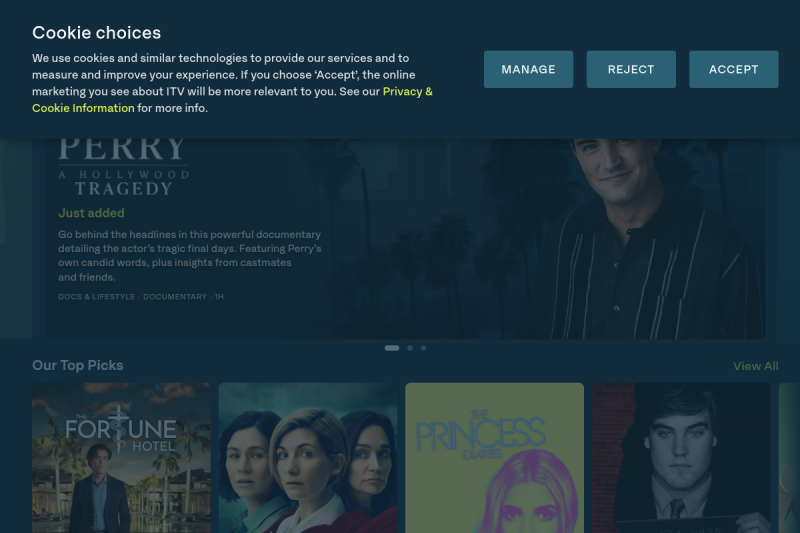
Task: Open View All for Our Top Picks
Action: [x=755, y=366]
